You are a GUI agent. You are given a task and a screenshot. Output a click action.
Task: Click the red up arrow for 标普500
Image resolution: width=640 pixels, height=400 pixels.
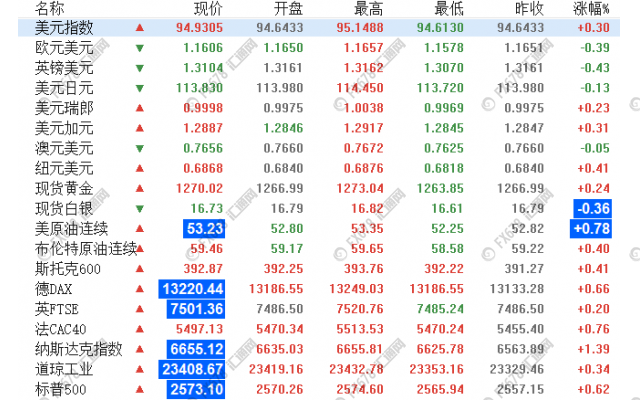[140, 389]
